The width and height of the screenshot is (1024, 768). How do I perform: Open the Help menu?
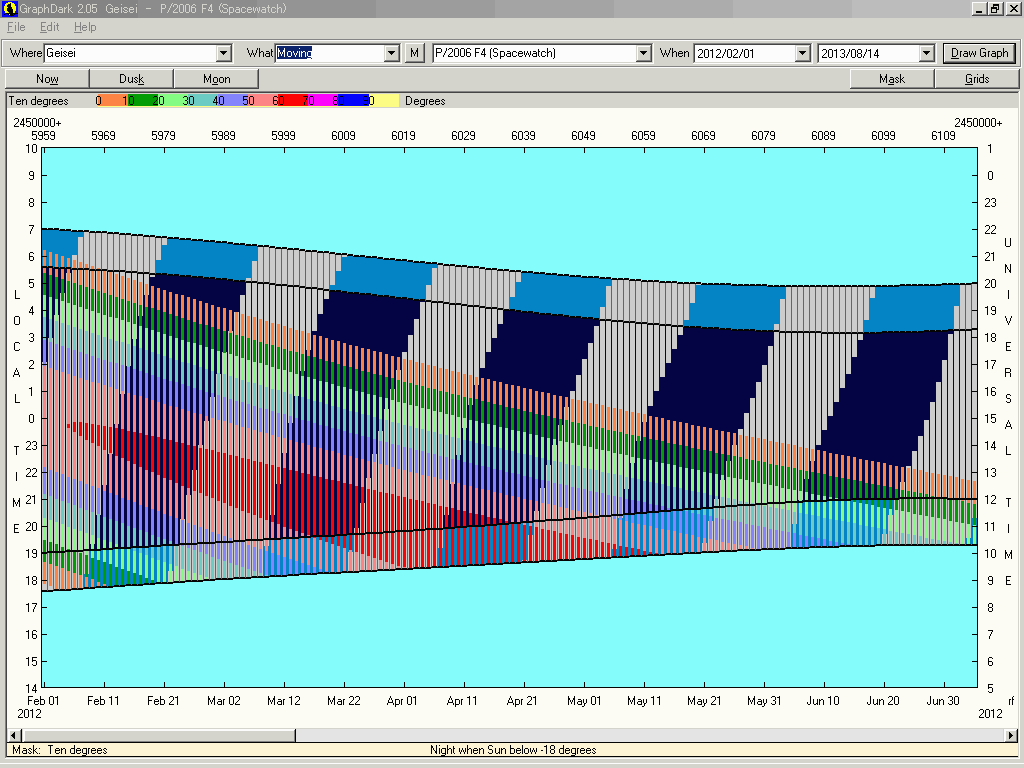pos(85,27)
